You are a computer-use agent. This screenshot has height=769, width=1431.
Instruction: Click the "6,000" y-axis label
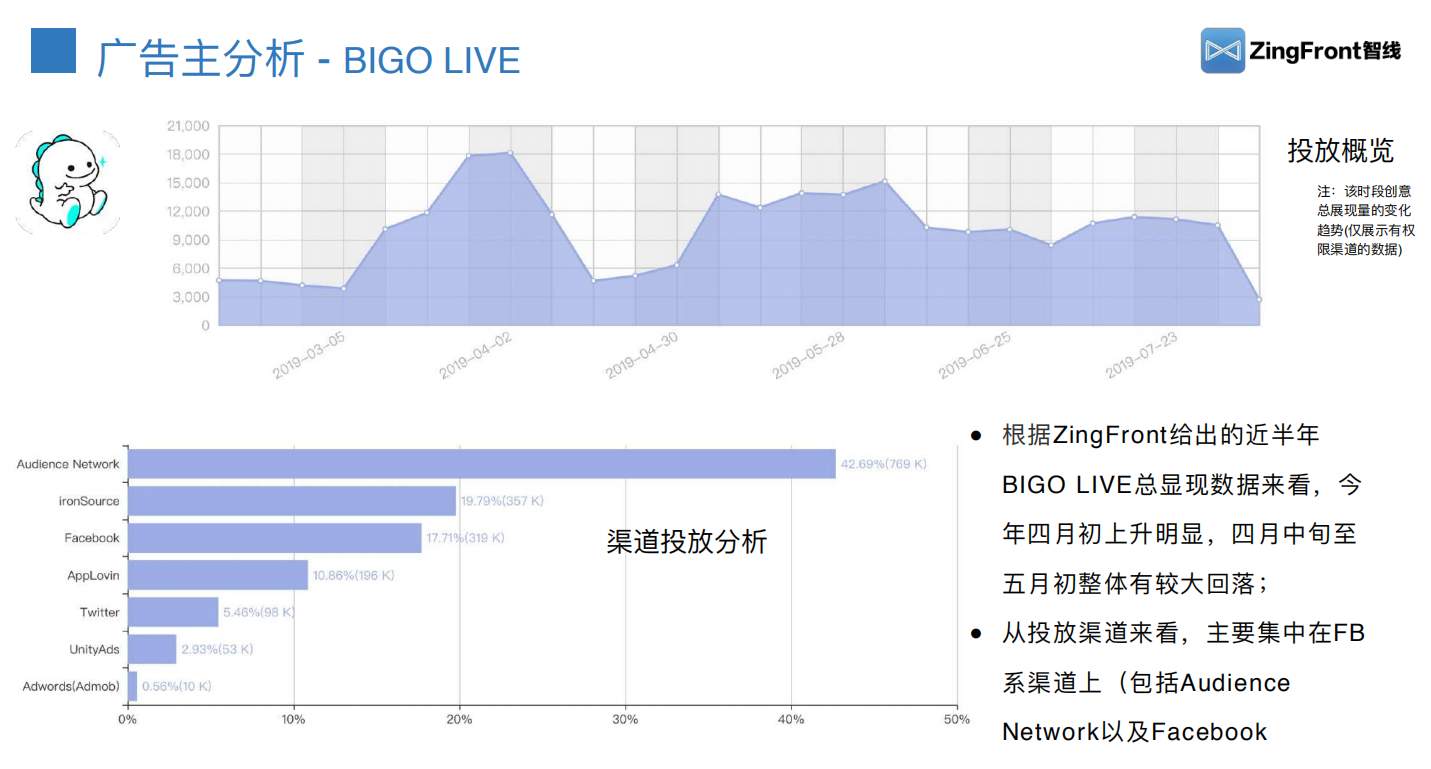click(x=192, y=269)
